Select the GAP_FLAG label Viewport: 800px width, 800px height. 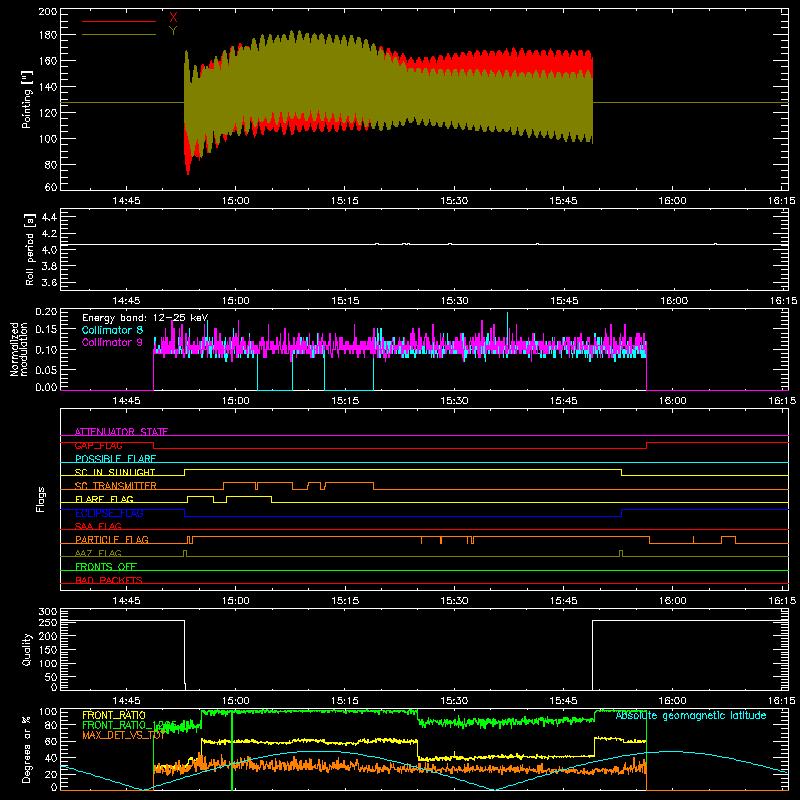coord(98,445)
